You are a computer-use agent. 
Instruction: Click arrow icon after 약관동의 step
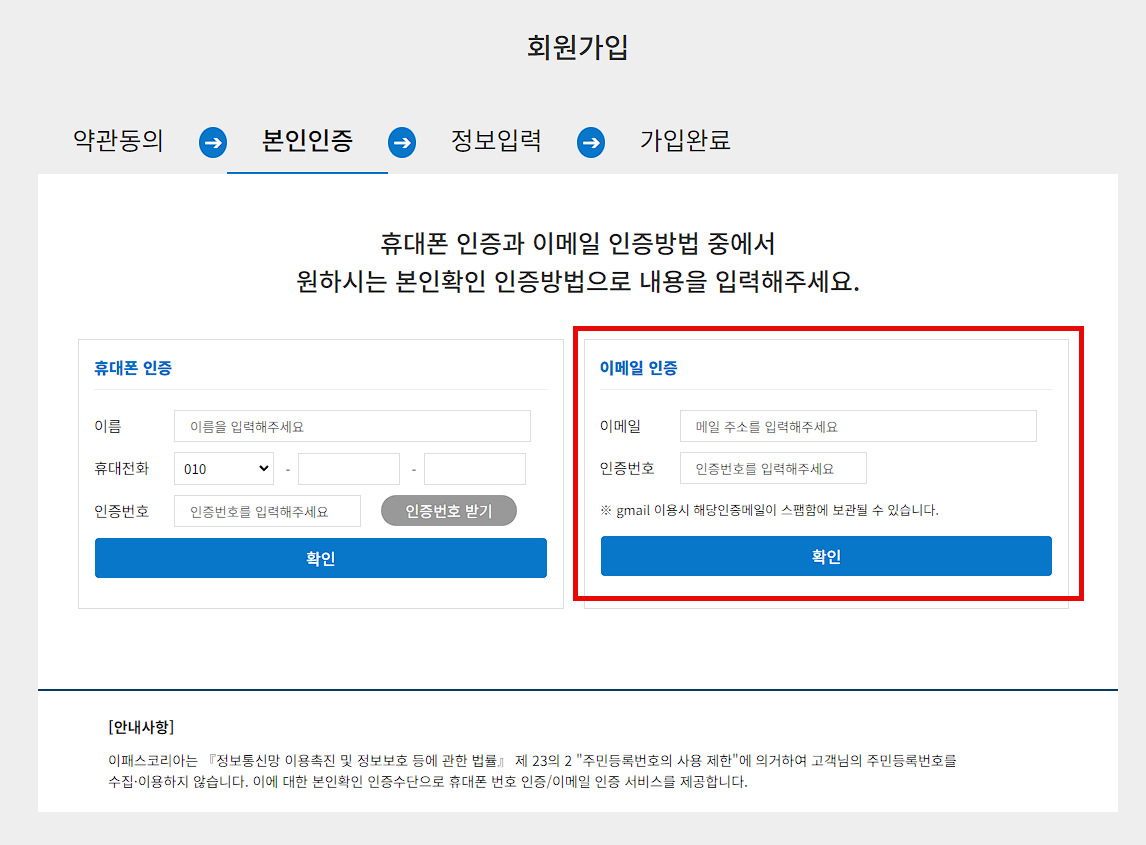pos(213,143)
